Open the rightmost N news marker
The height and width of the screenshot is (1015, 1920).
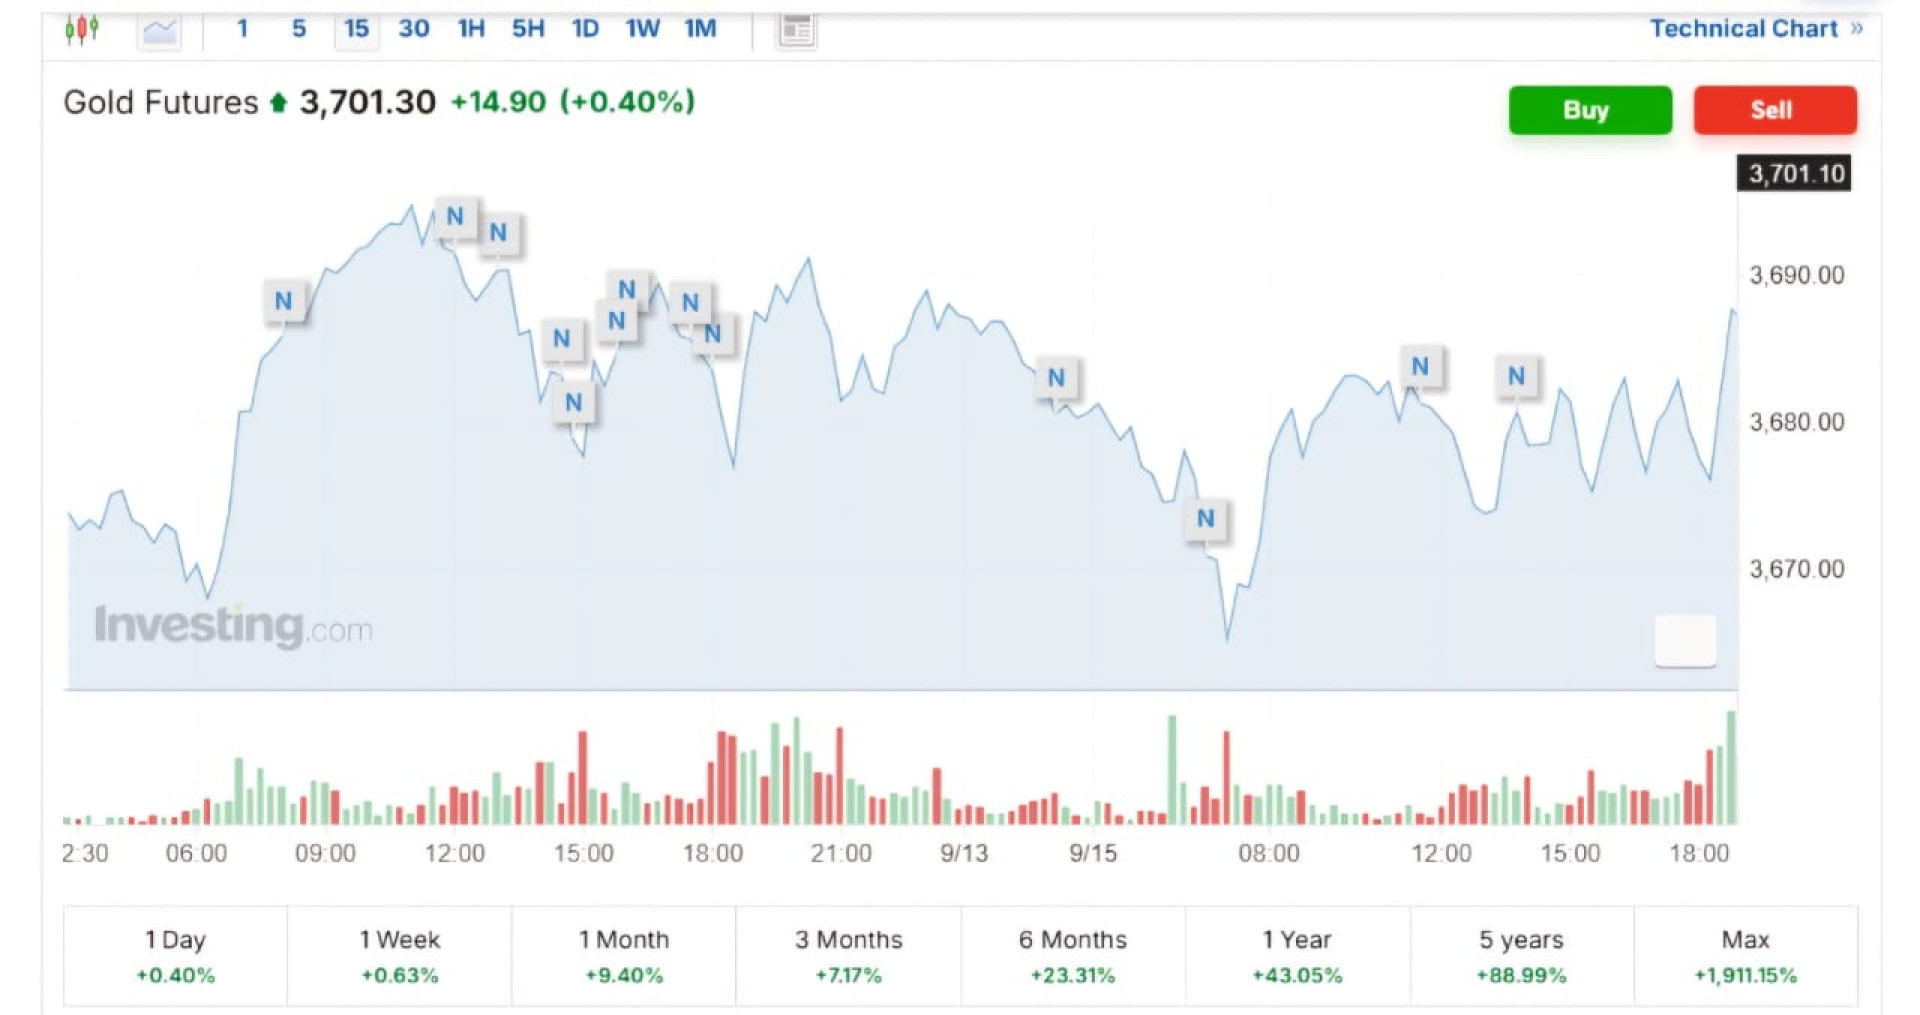click(1516, 376)
